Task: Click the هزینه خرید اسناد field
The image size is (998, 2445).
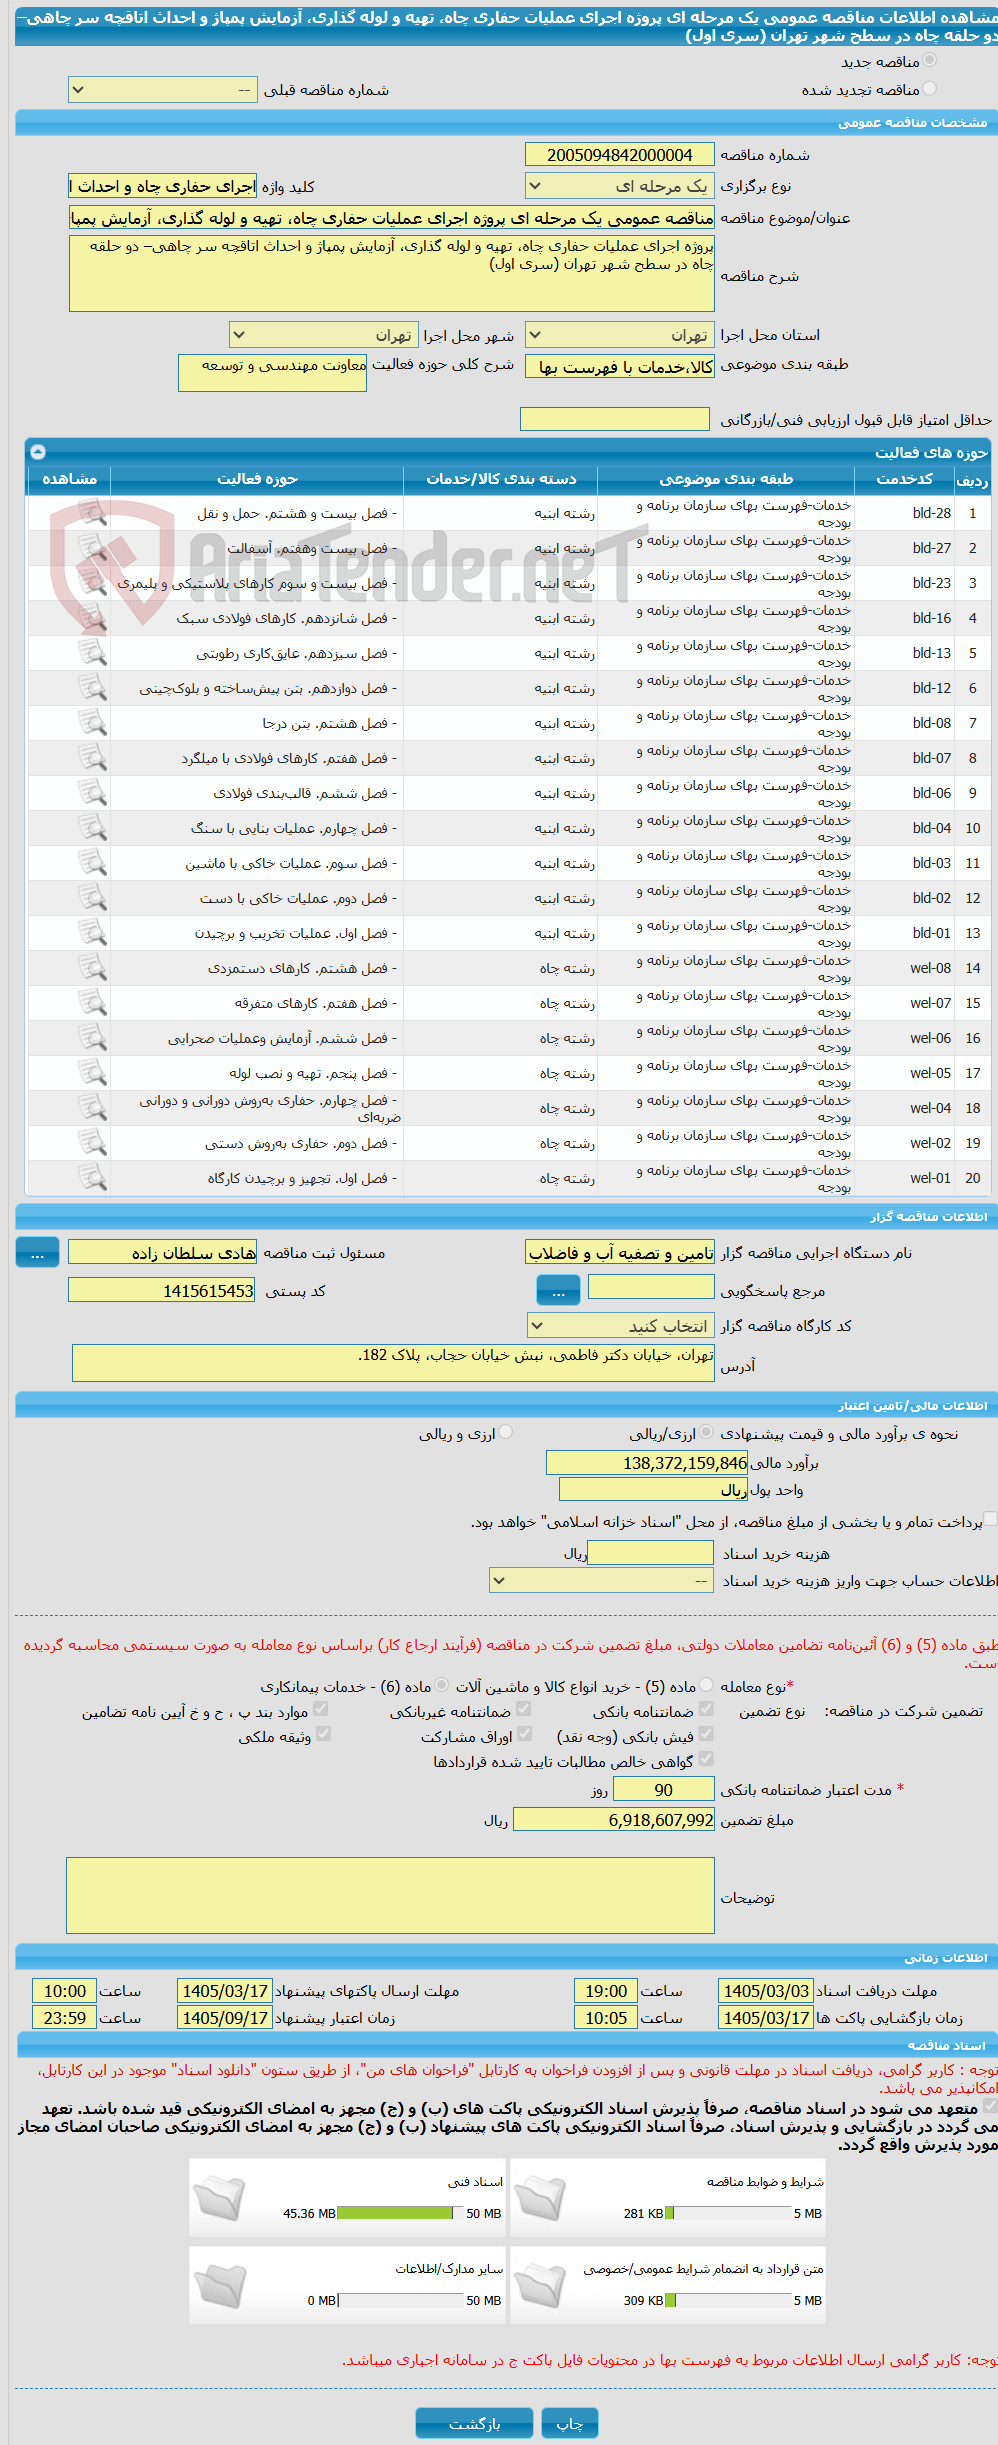Action: coord(651,1553)
